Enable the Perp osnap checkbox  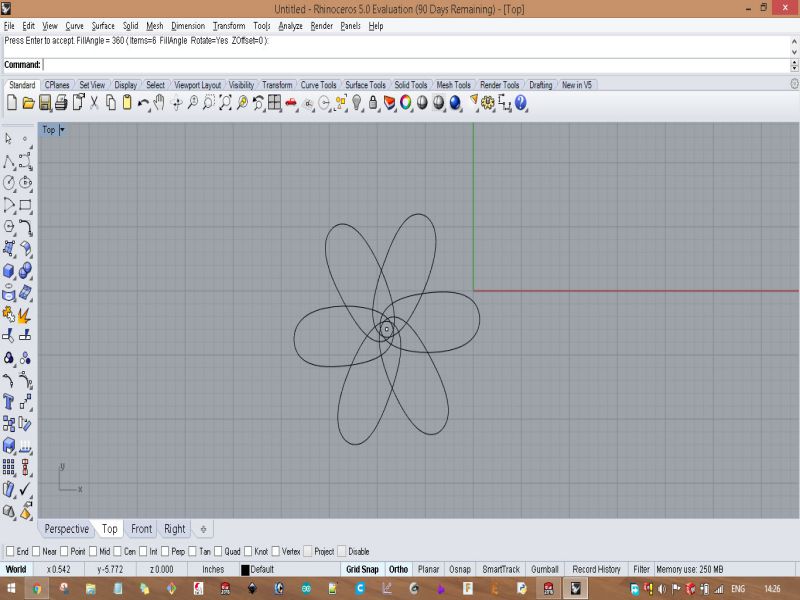pos(165,551)
